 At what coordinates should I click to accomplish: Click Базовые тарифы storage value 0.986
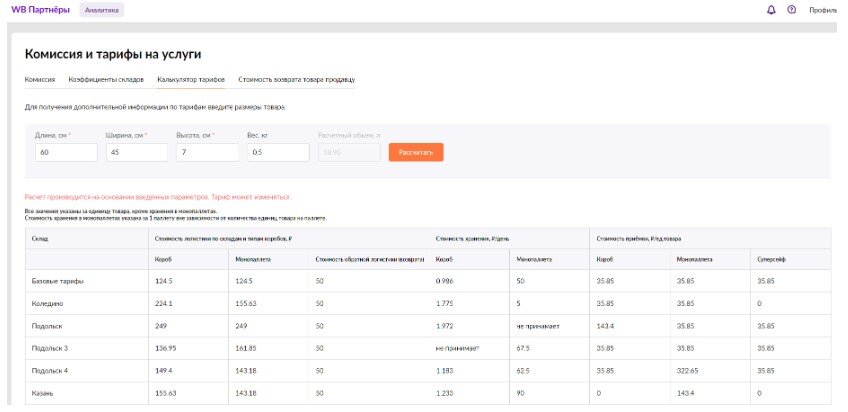coord(445,281)
